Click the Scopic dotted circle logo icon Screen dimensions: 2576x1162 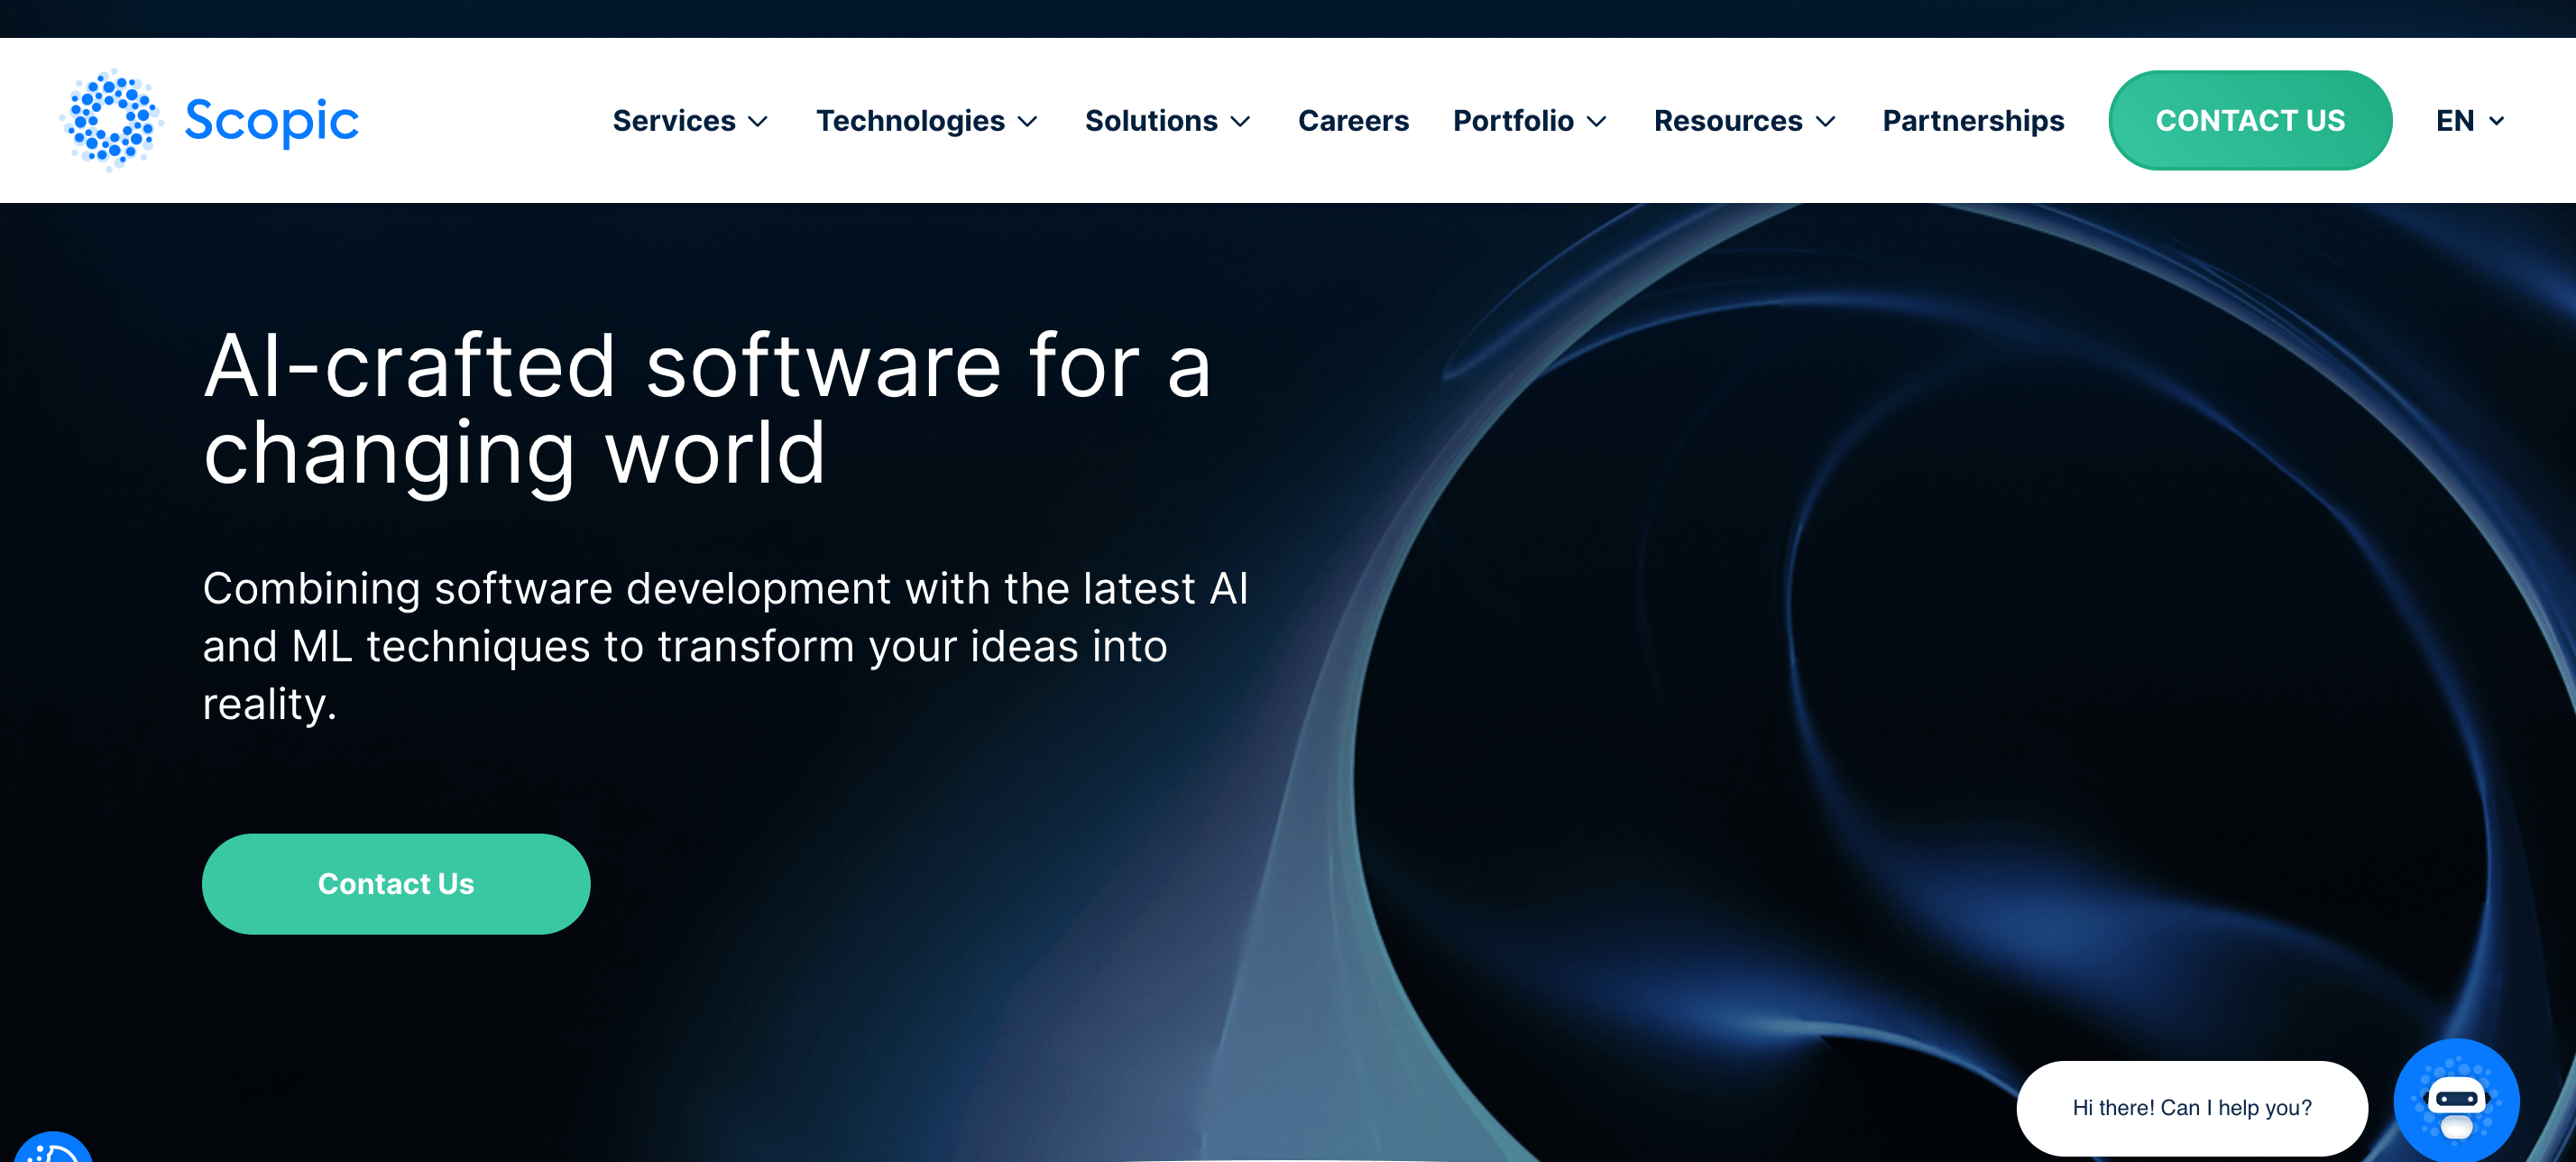(x=110, y=120)
